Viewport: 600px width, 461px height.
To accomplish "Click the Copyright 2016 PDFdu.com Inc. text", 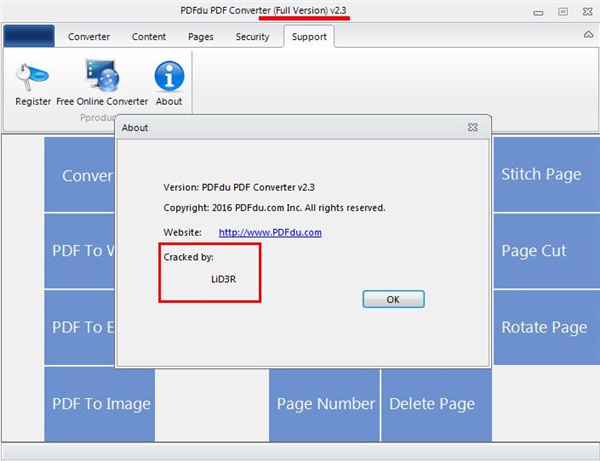I will click(274, 208).
